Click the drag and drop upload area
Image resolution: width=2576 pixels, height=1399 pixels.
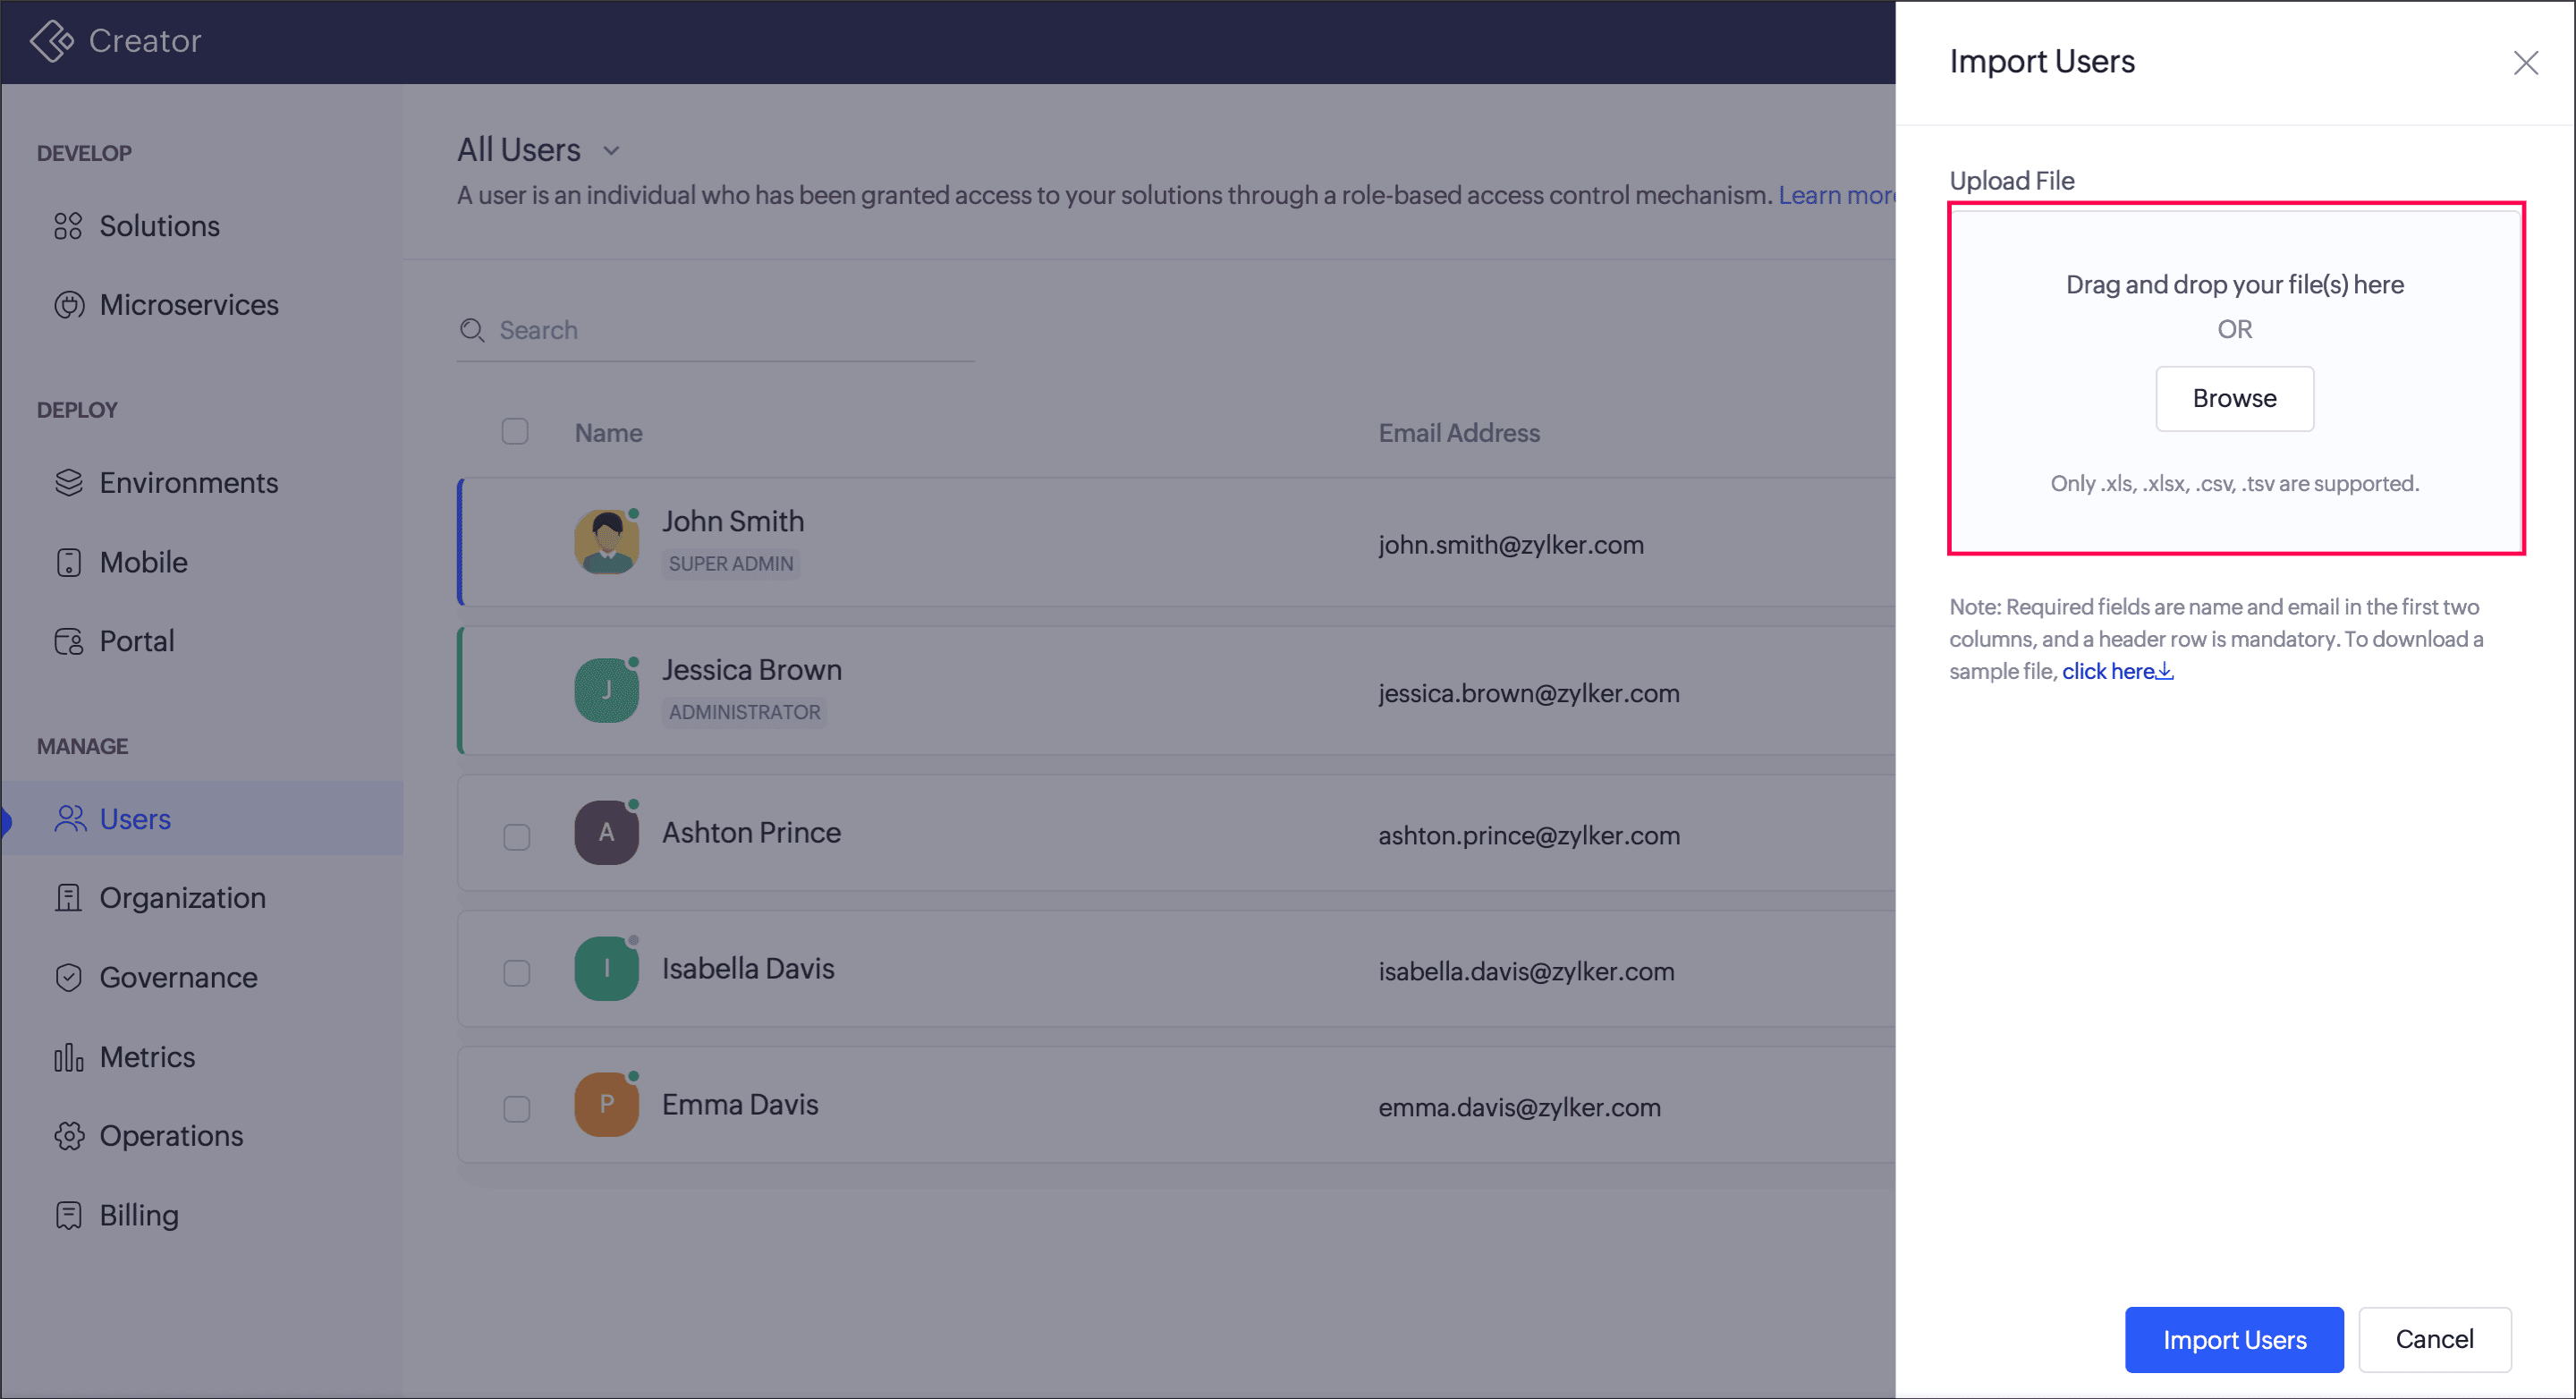(x=2236, y=379)
